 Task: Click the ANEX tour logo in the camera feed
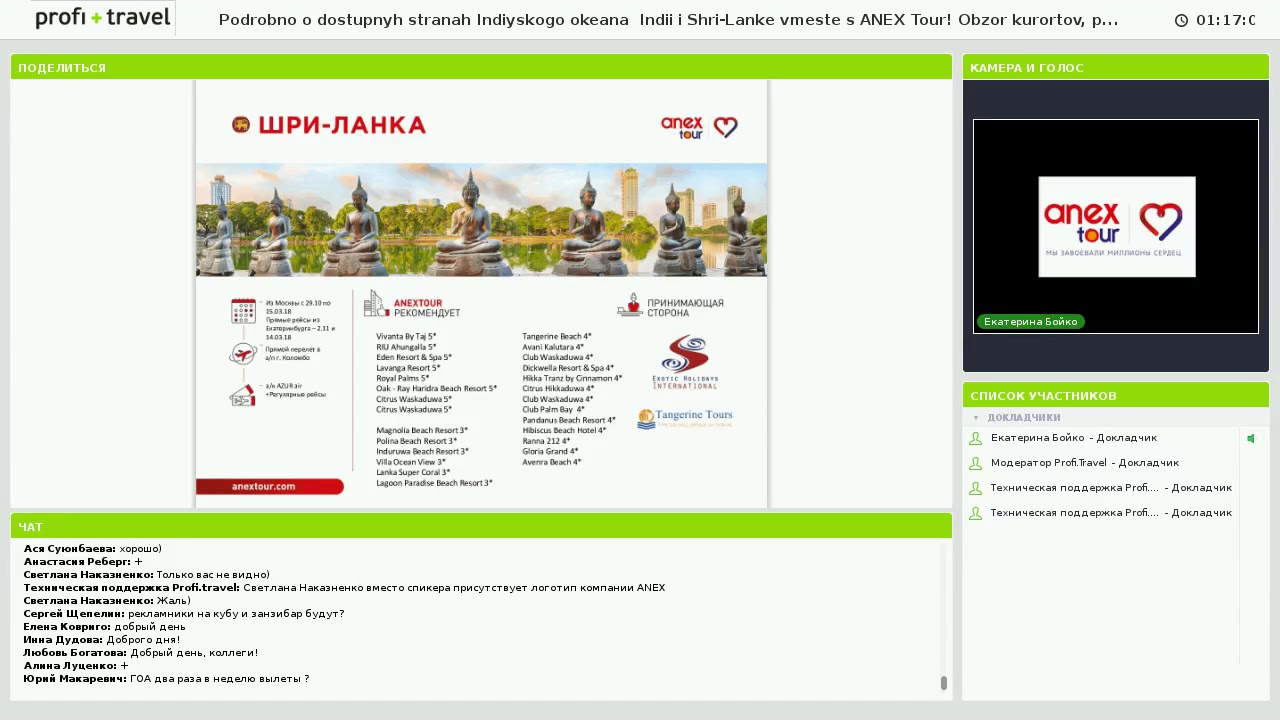[1117, 226]
